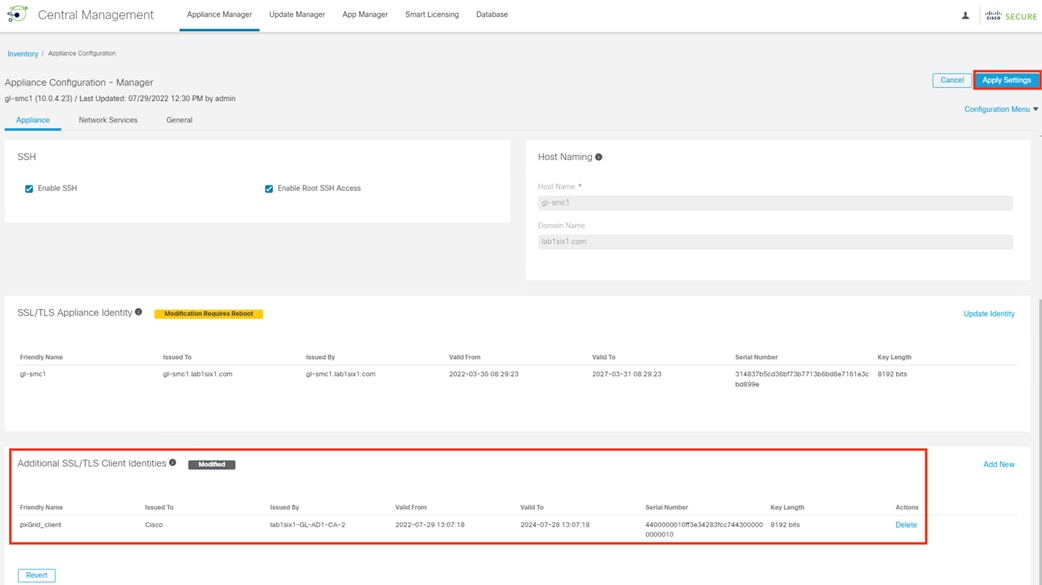Toggle Enable Root SSH Access checkbox
The height and width of the screenshot is (585, 1042).
[x=269, y=189]
